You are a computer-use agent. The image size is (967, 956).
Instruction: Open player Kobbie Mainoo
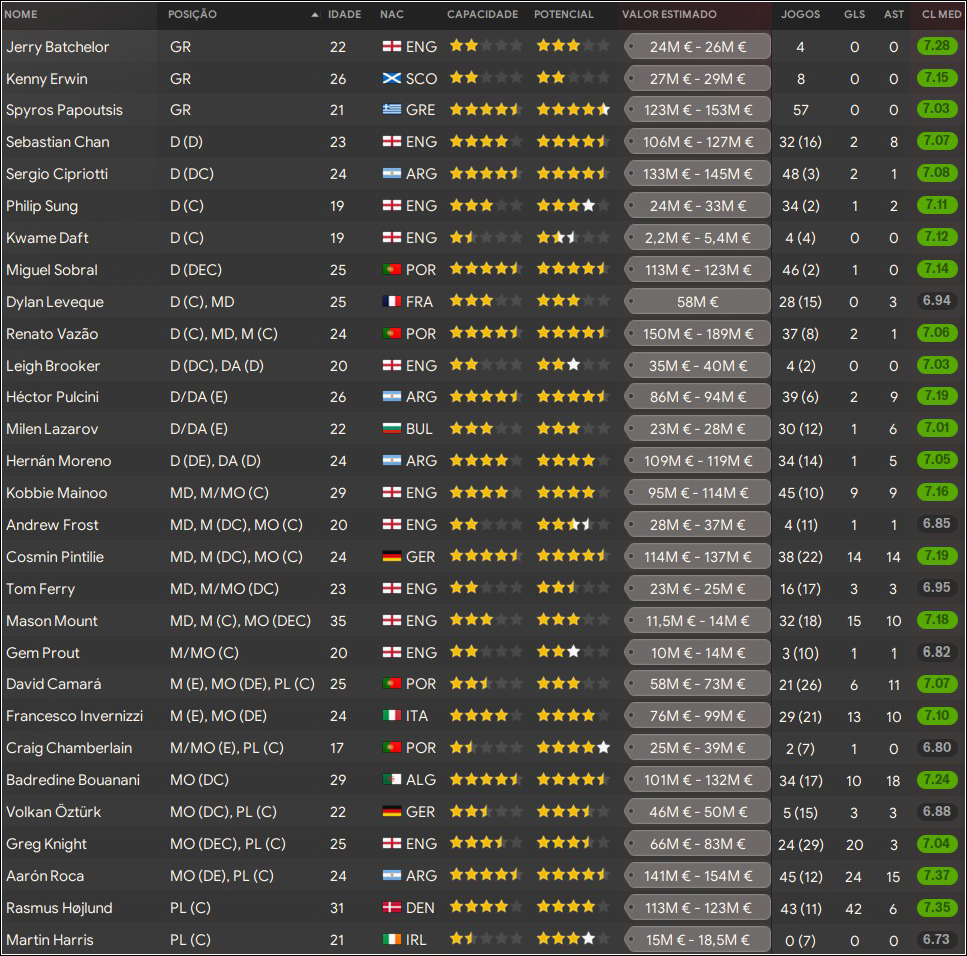pos(57,493)
